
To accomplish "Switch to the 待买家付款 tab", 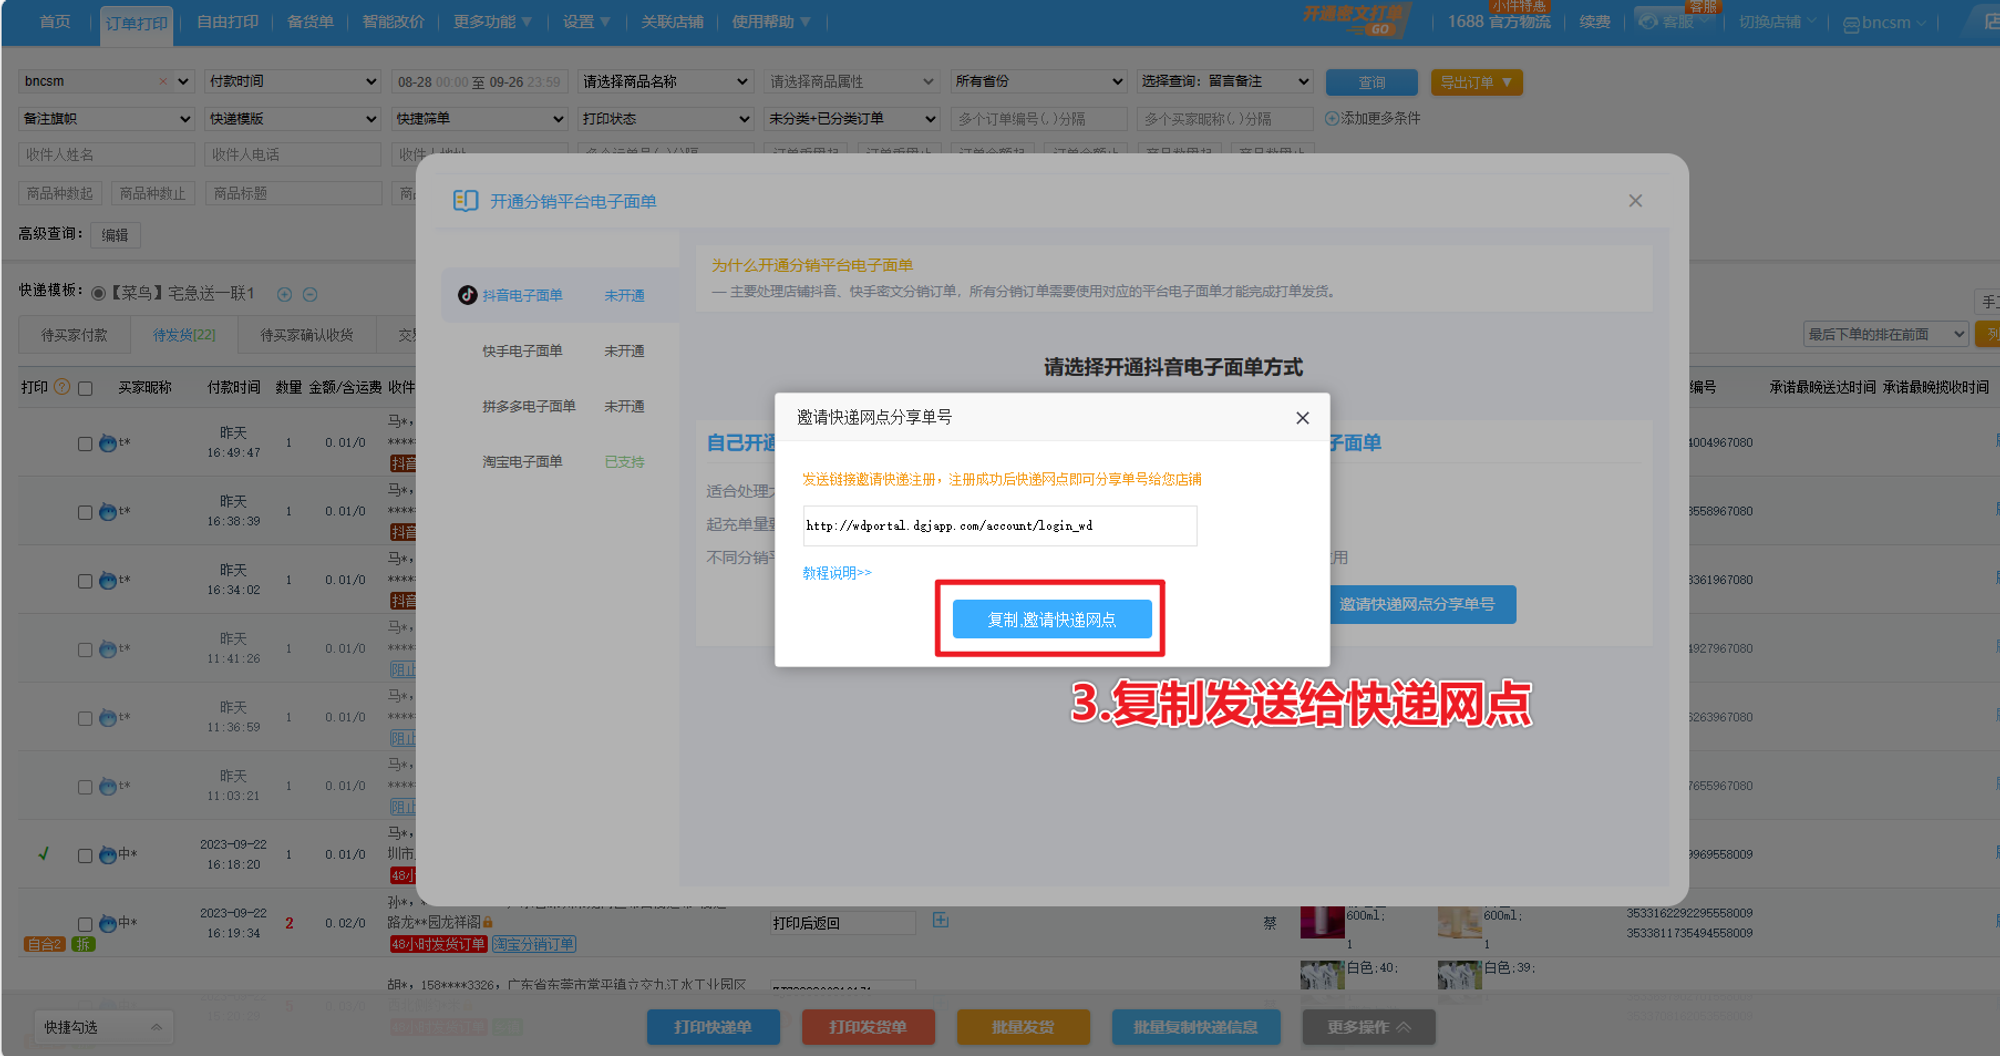I will (74, 335).
